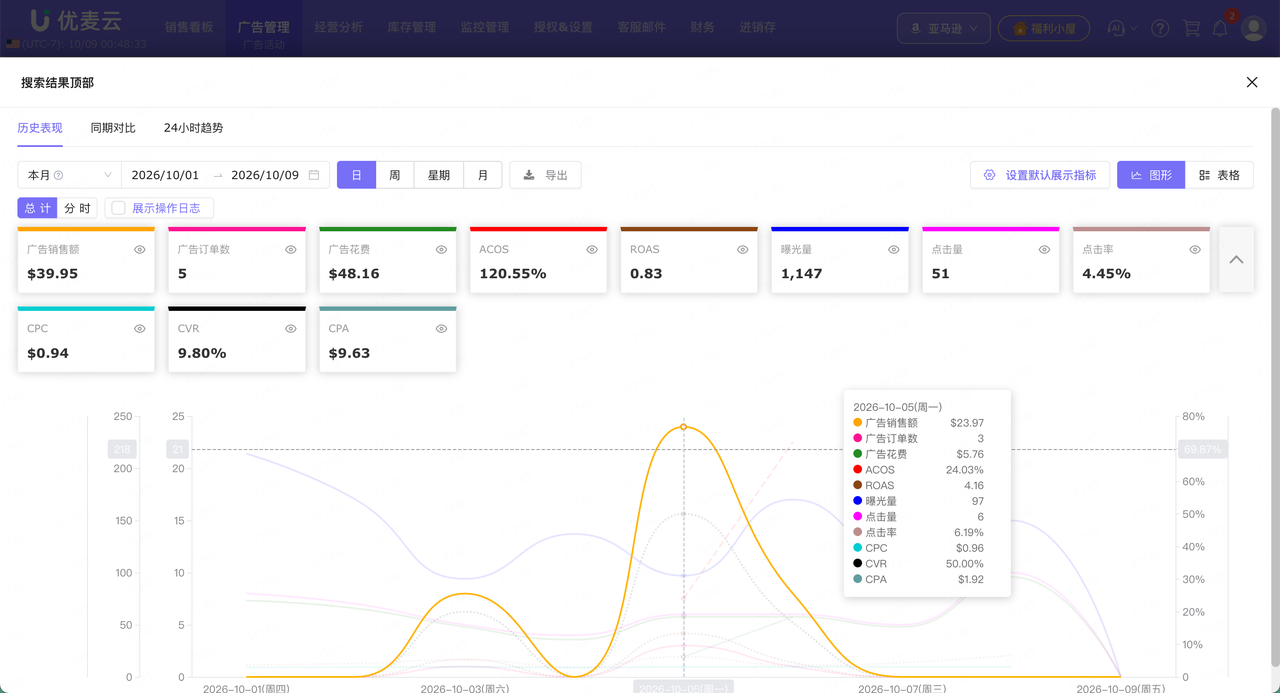
Task: Click the orange bar on 广告销售额 card
Action: click(86, 229)
